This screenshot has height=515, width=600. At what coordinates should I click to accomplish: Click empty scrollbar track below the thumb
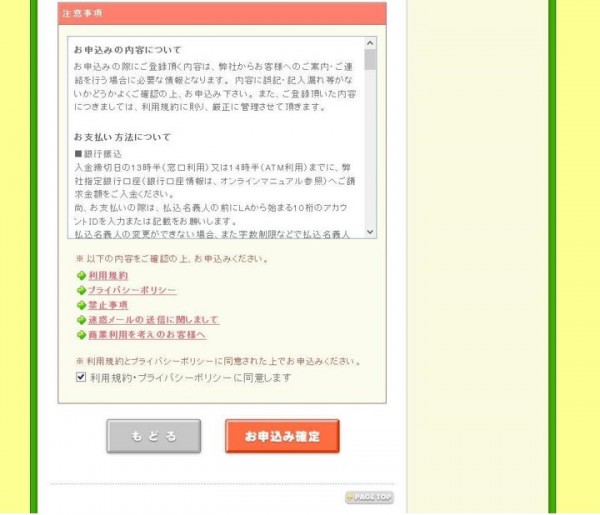click(370, 149)
